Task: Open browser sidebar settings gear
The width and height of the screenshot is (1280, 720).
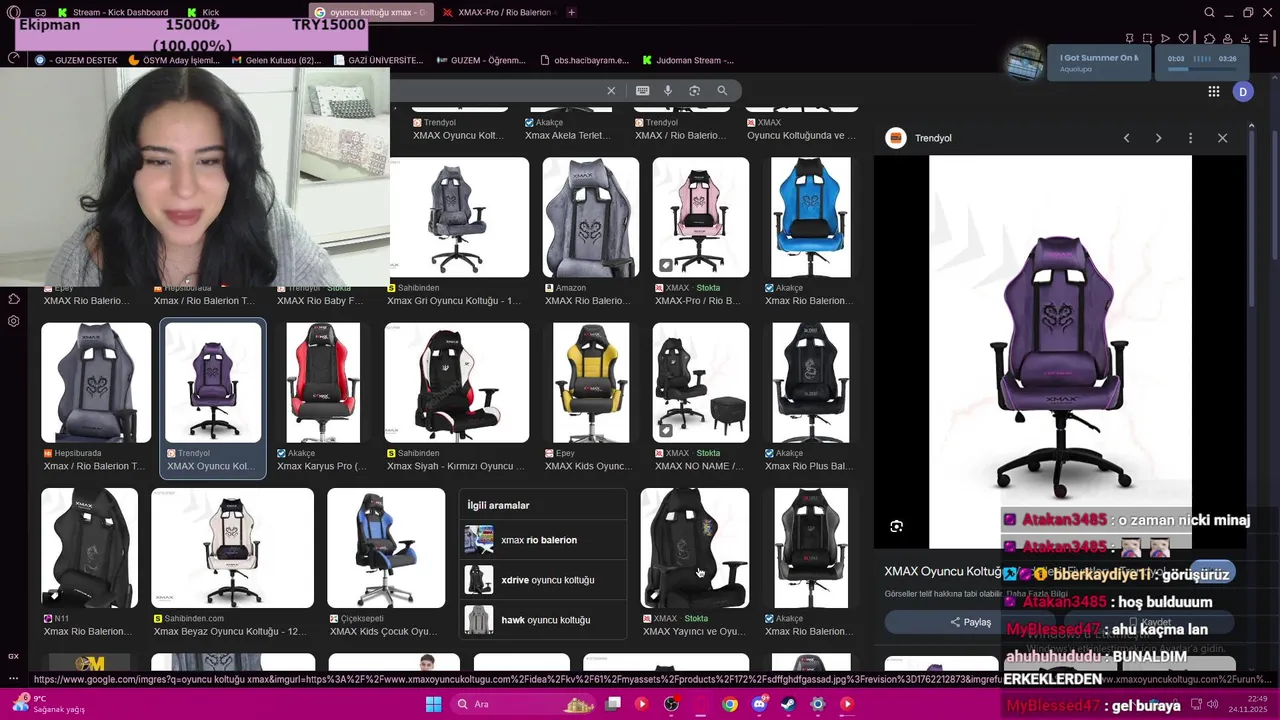Action: 14,321
